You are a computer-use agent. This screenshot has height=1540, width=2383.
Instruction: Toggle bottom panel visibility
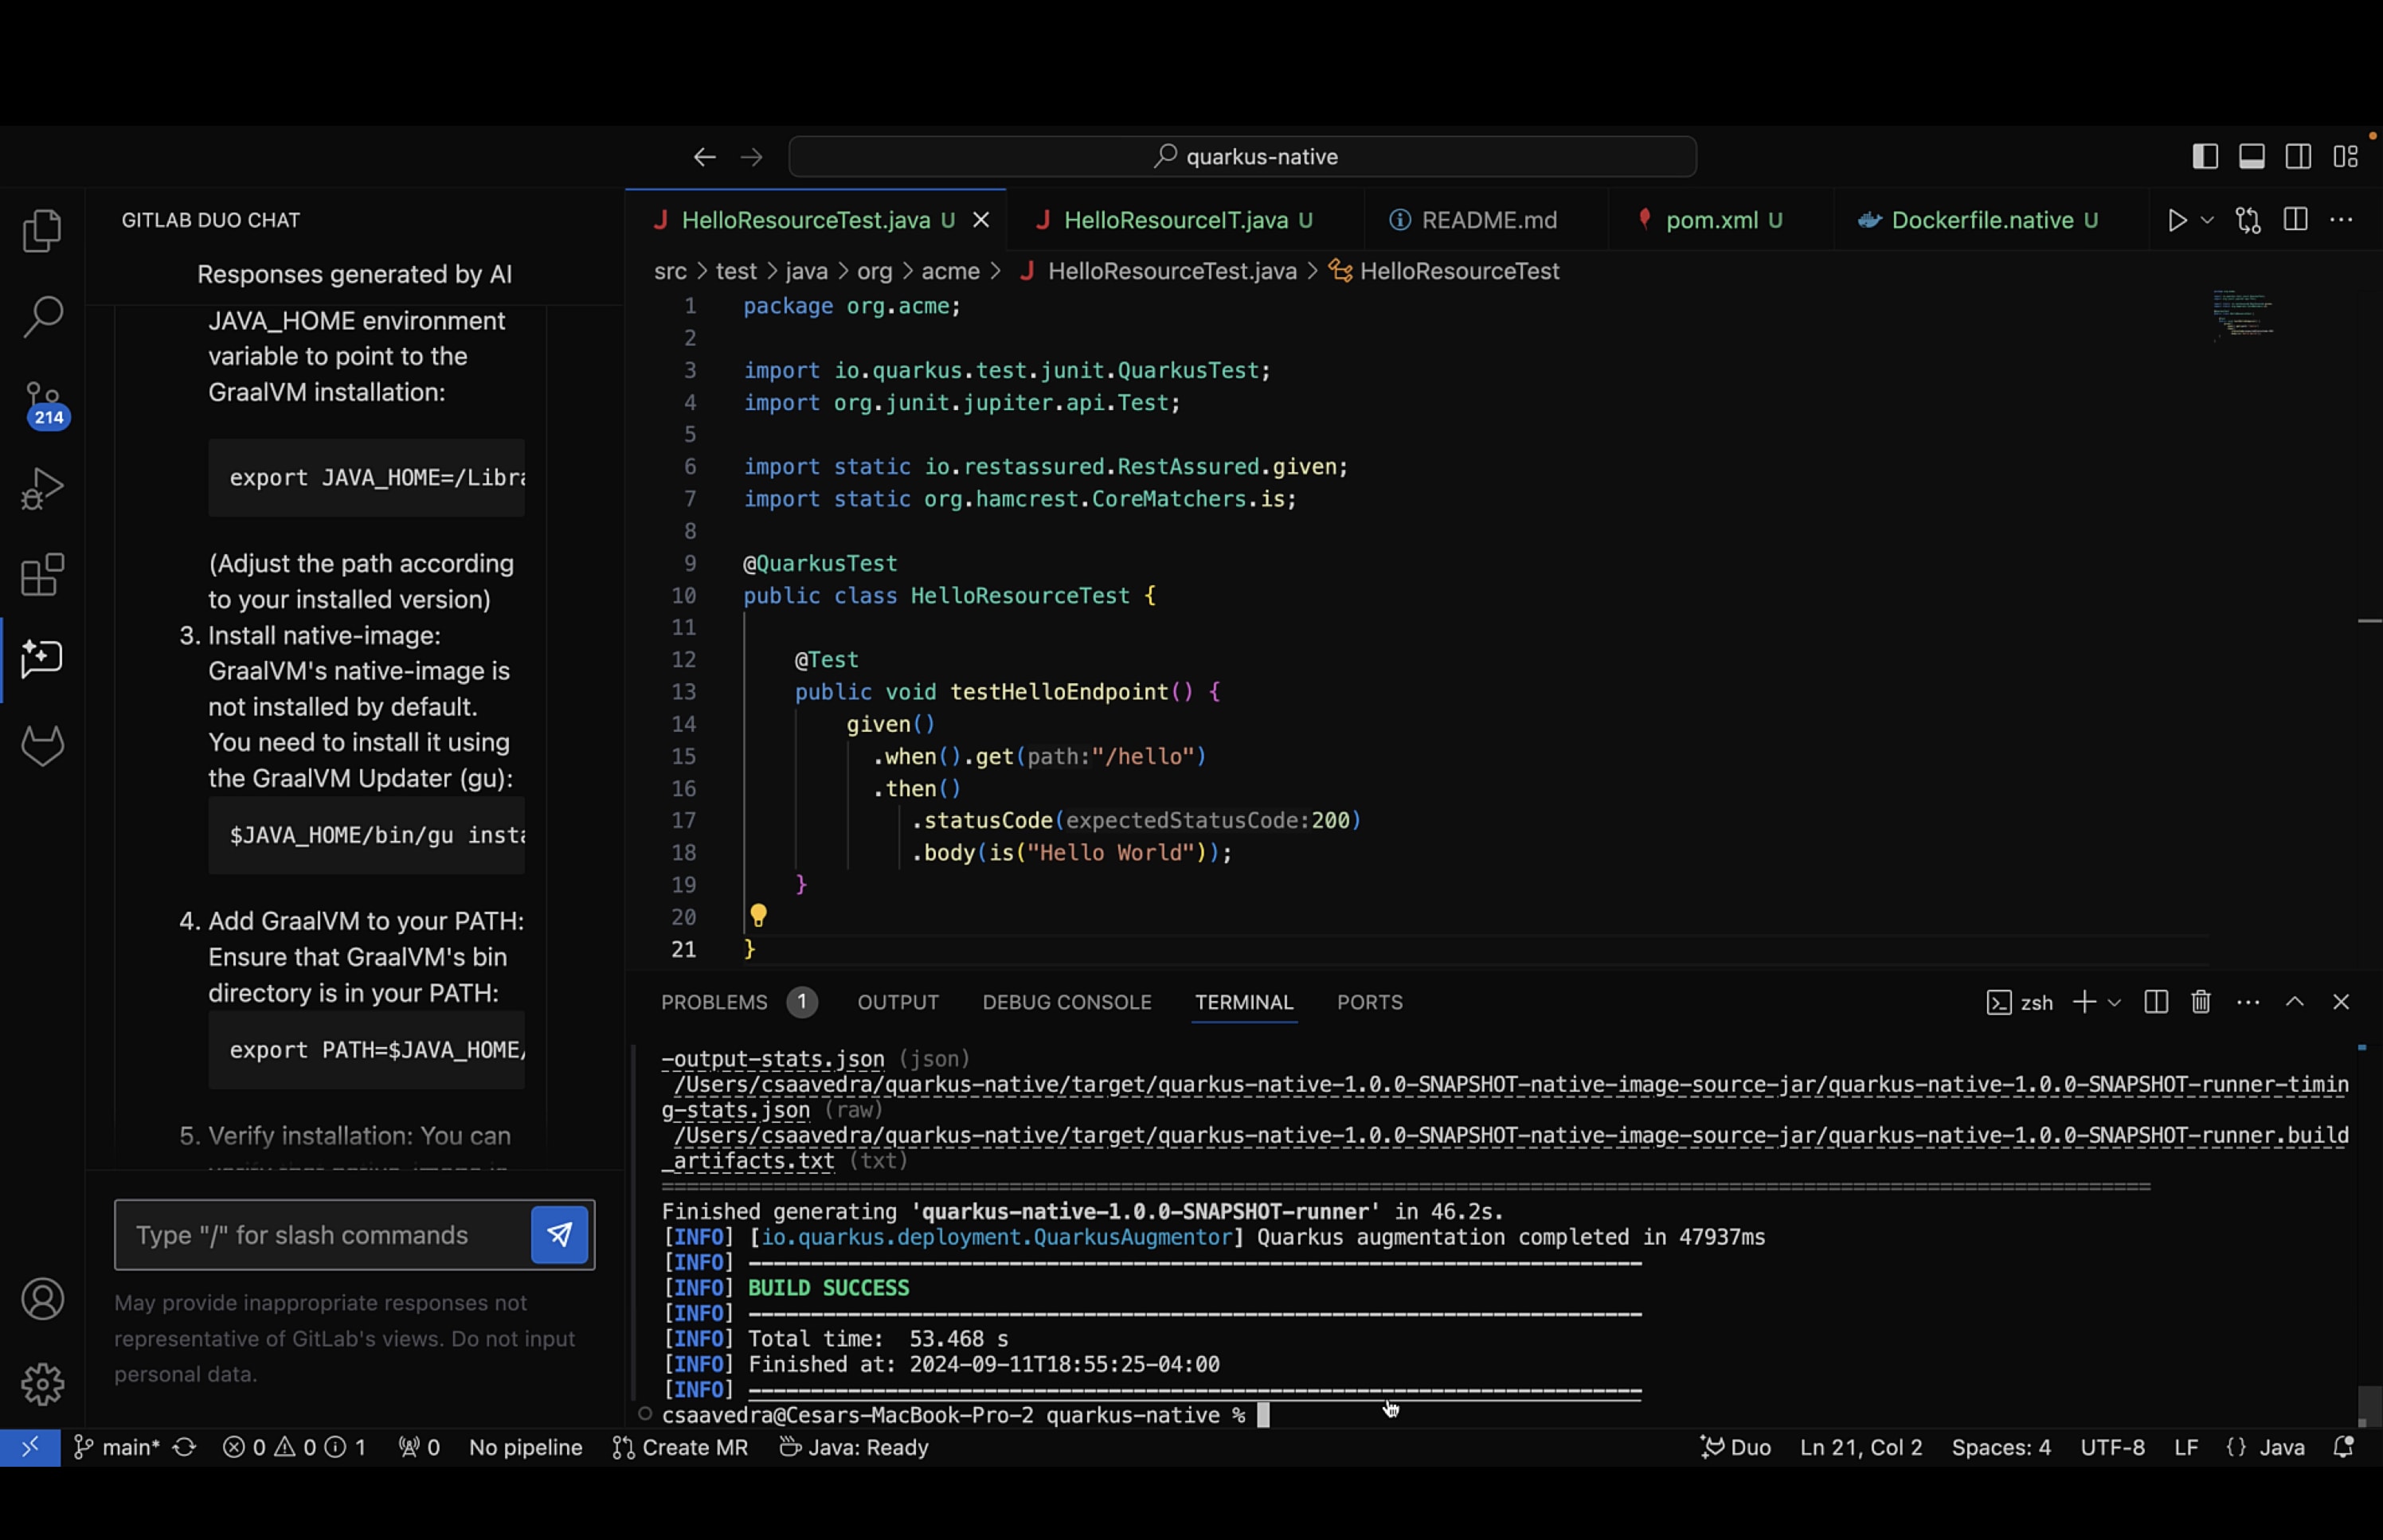point(2251,157)
